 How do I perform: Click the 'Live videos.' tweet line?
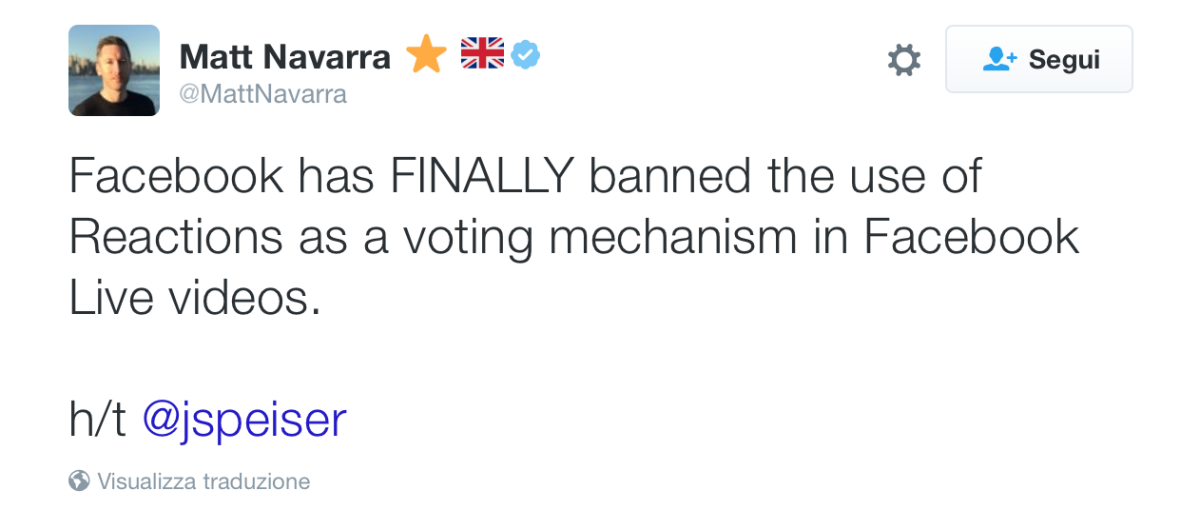[x=195, y=298]
